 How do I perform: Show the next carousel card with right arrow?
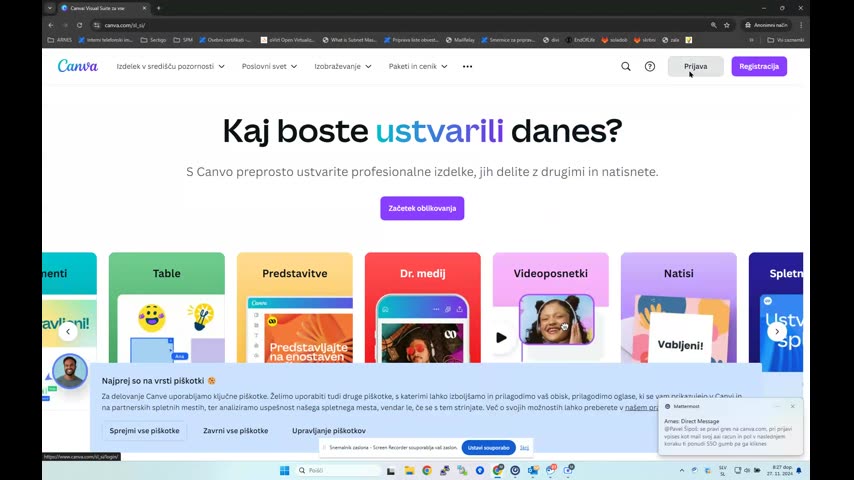pyautogui.click(x=777, y=331)
